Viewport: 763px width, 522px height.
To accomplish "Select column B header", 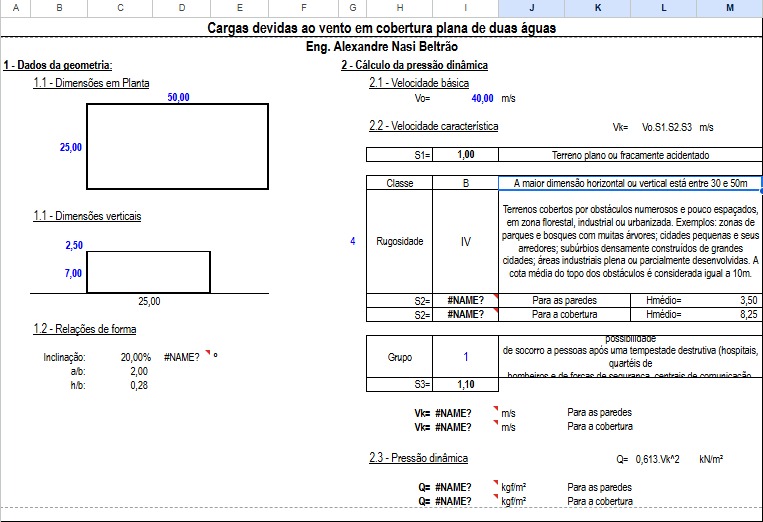I will 59,8.
